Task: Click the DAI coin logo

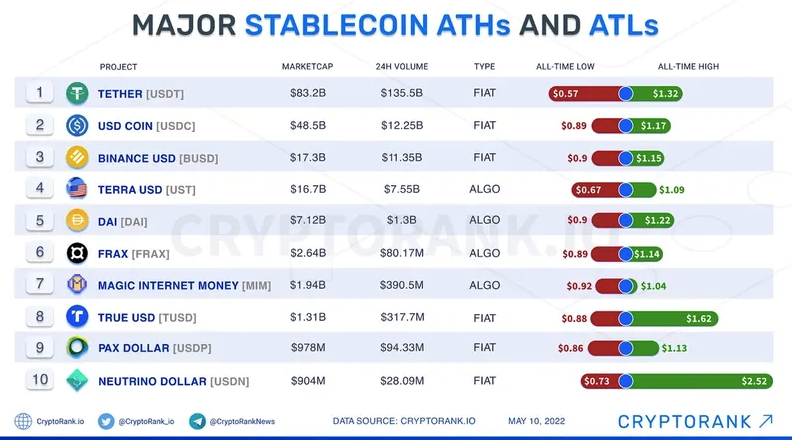Action: [x=77, y=221]
